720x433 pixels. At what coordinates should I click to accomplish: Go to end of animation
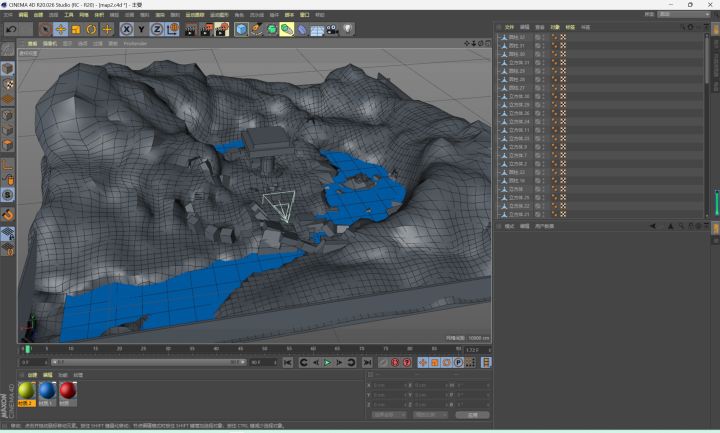click(367, 362)
